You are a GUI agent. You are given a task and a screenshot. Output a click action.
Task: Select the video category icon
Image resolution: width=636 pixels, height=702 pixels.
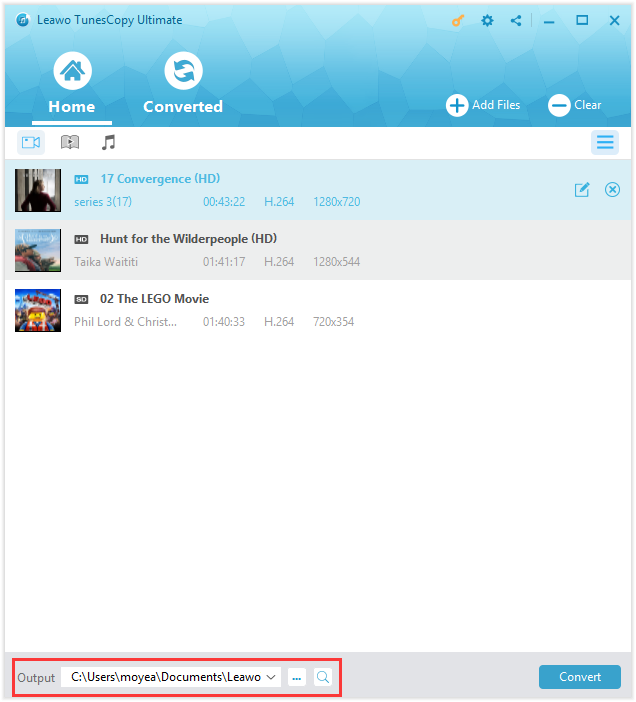point(31,142)
